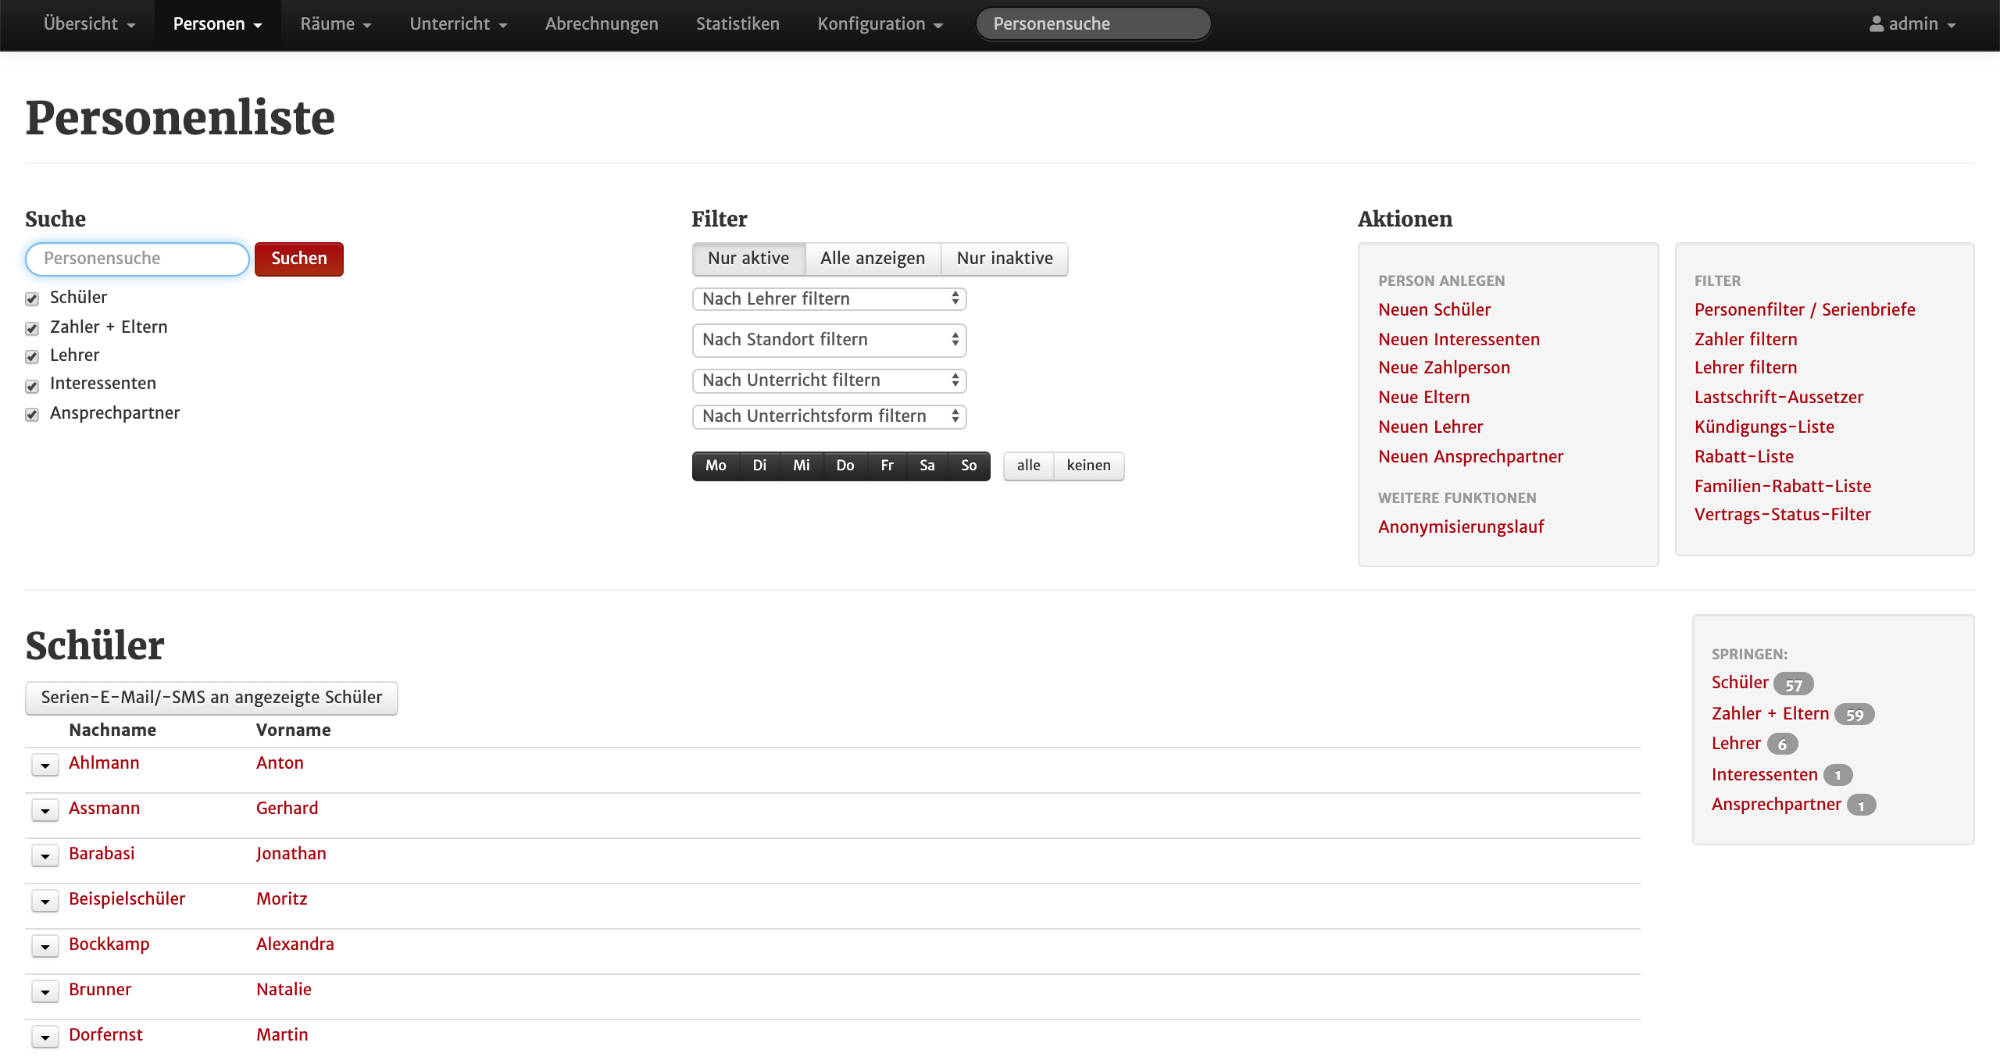The width and height of the screenshot is (2000, 1064).
Task: Open the Übersicht menu
Action: 89,24
